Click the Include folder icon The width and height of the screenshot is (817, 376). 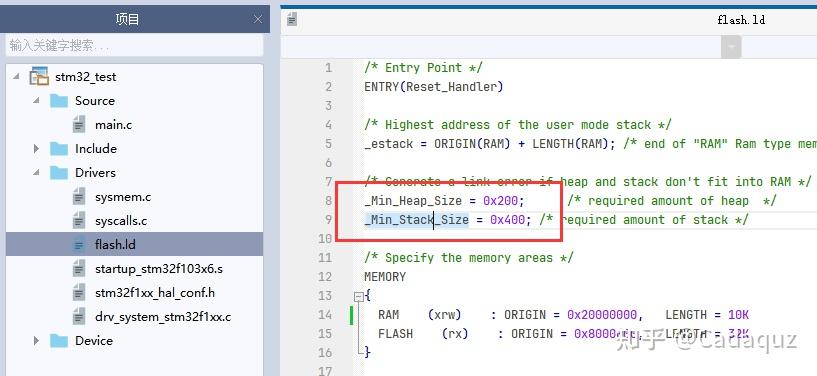[x=59, y=148]
